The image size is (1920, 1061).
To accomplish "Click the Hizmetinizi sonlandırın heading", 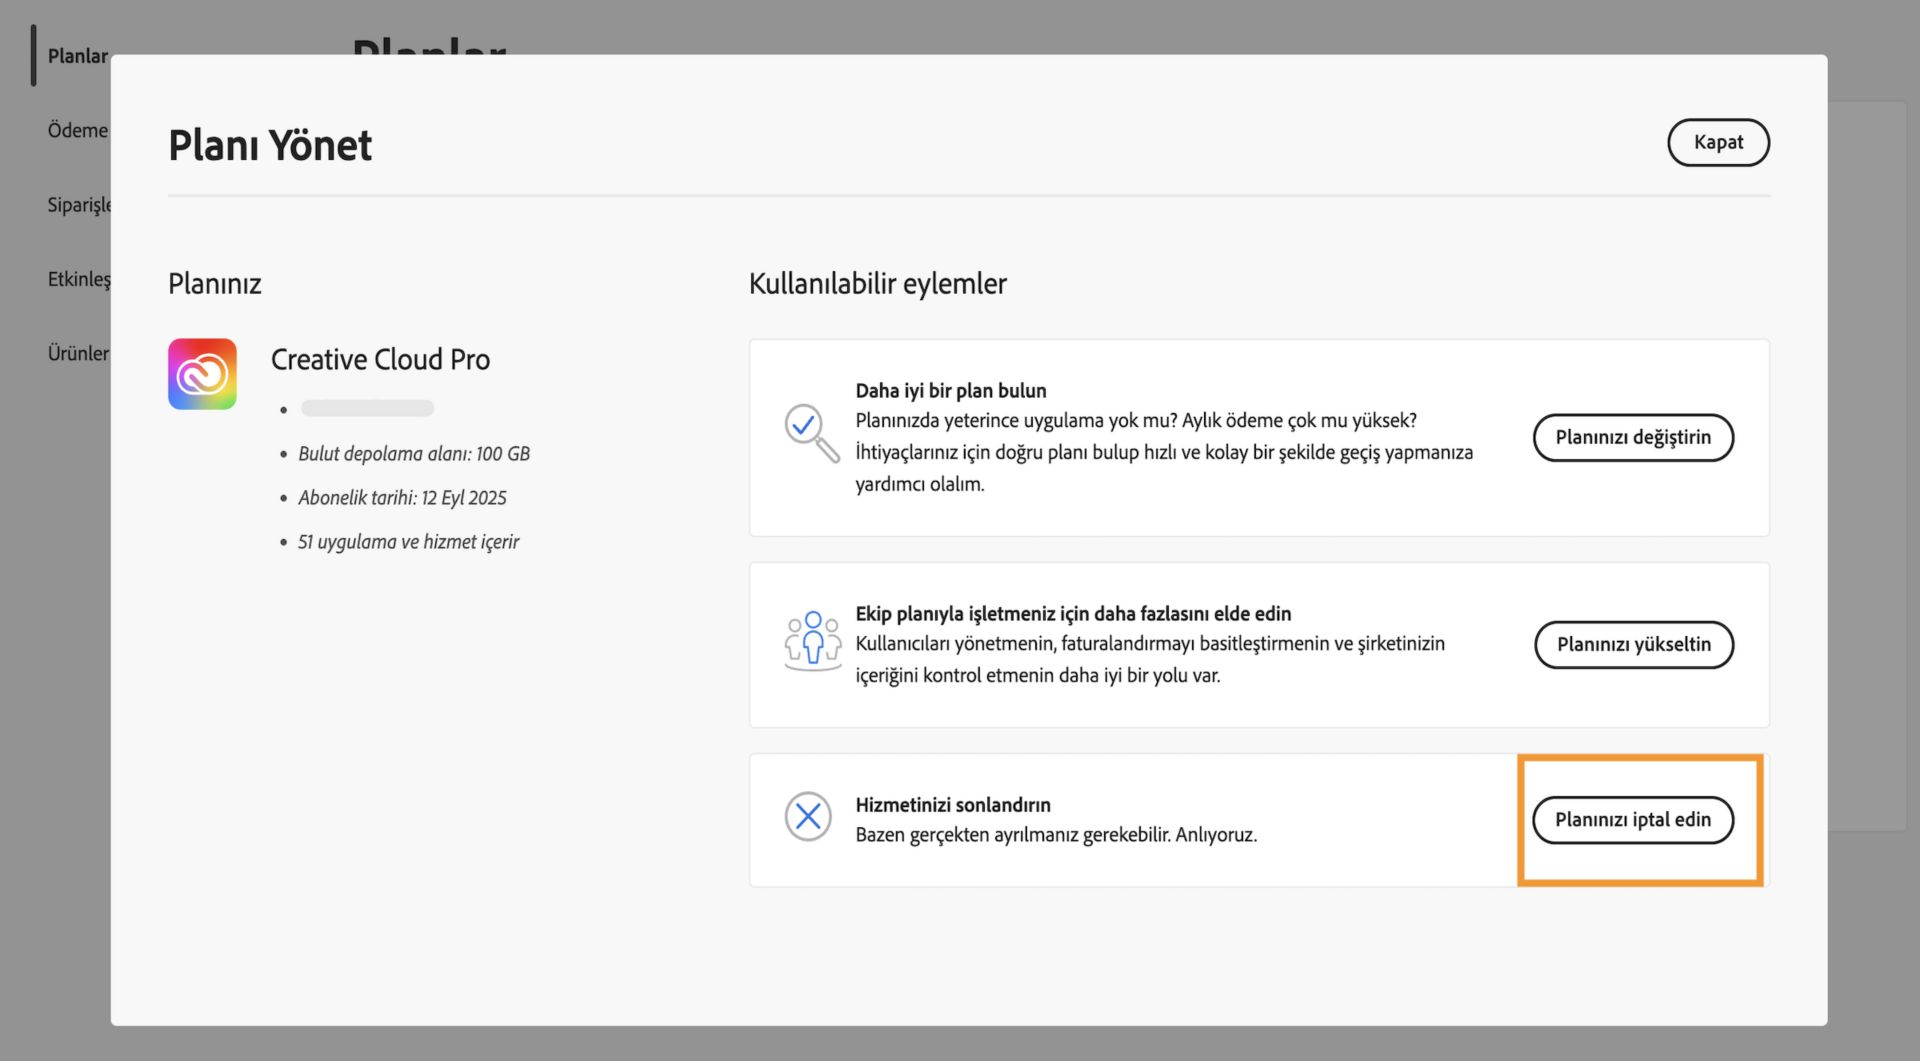I will (x=952, y=804).
